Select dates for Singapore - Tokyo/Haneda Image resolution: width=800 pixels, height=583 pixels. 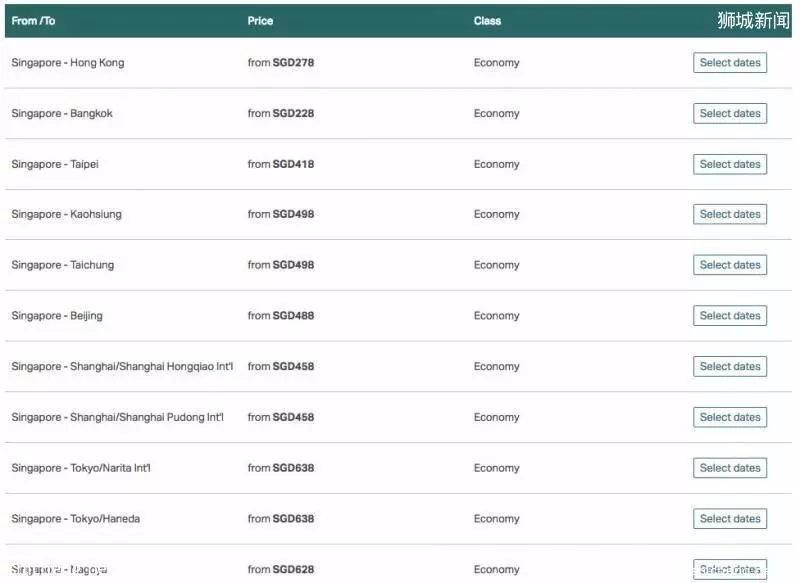[x=730, y=519]
